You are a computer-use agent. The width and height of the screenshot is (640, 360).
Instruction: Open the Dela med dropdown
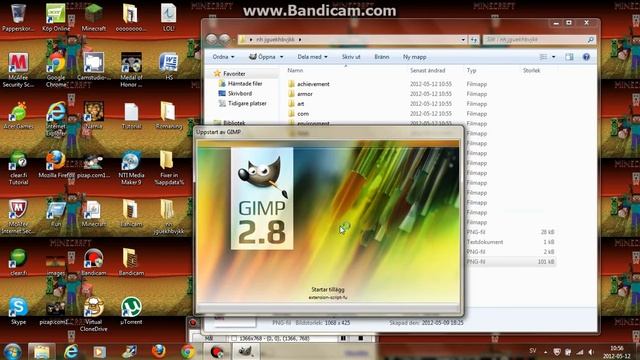point(312,57)
